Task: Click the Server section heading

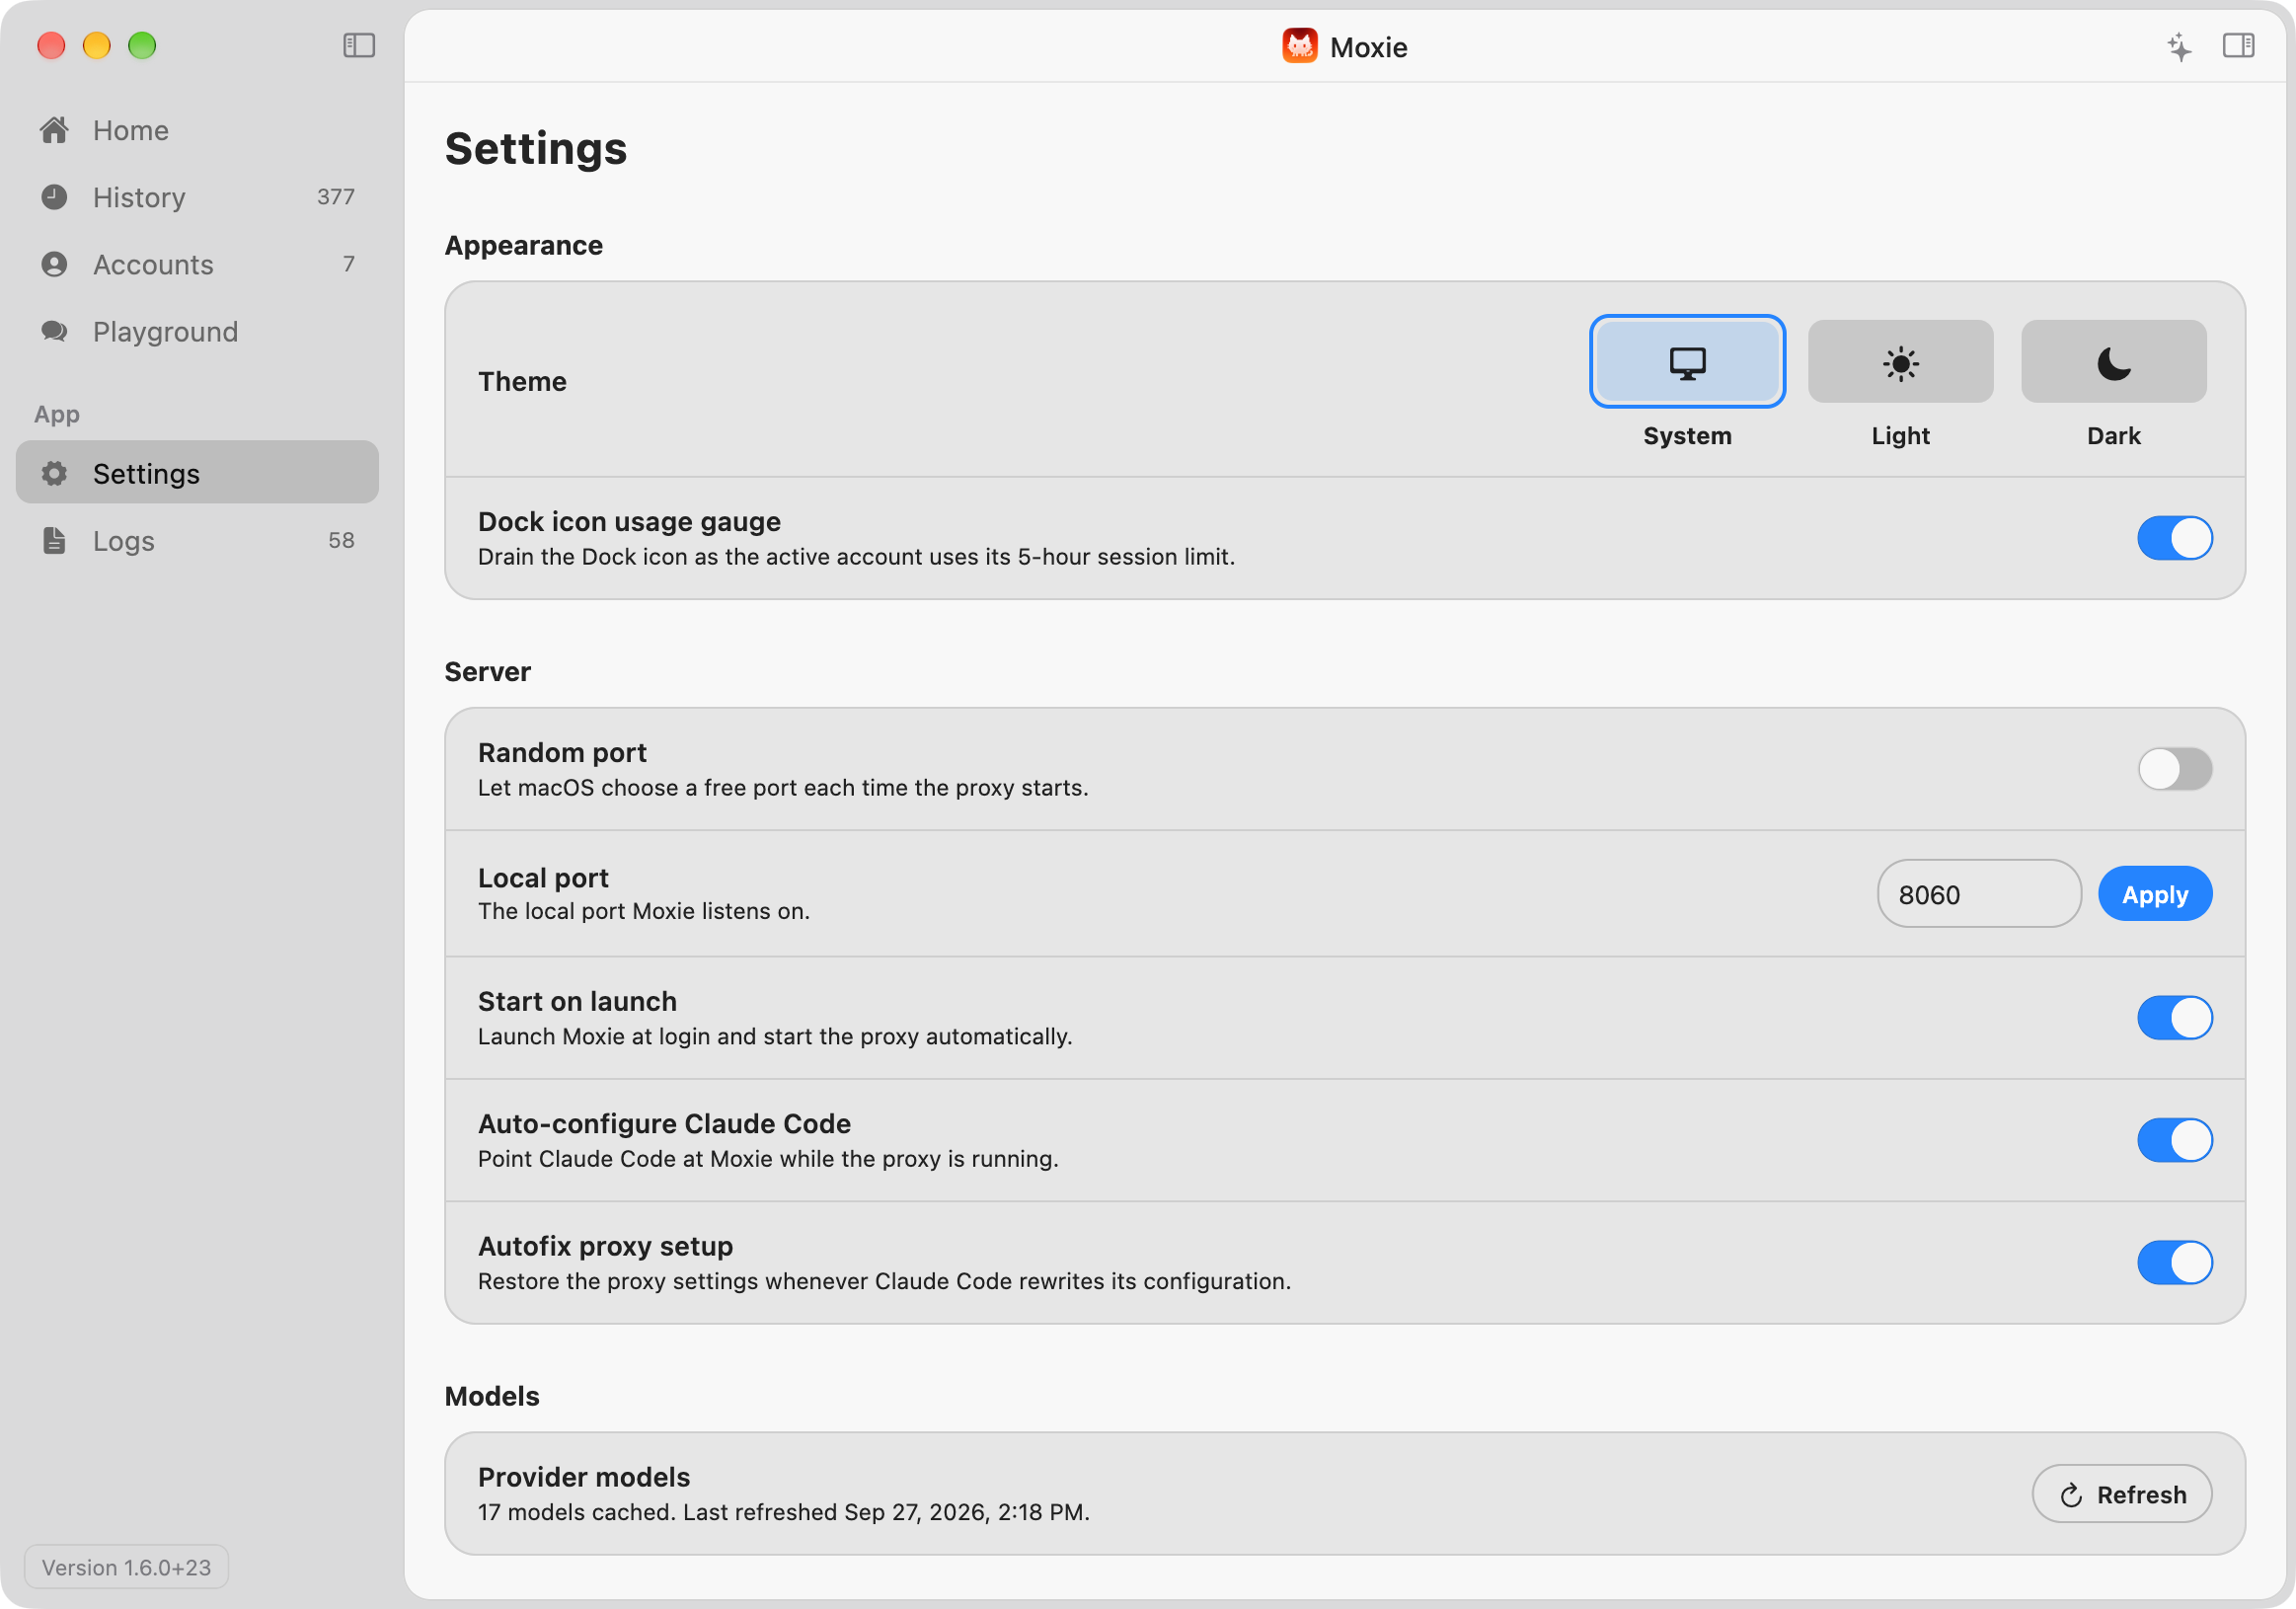Action: 488,672
